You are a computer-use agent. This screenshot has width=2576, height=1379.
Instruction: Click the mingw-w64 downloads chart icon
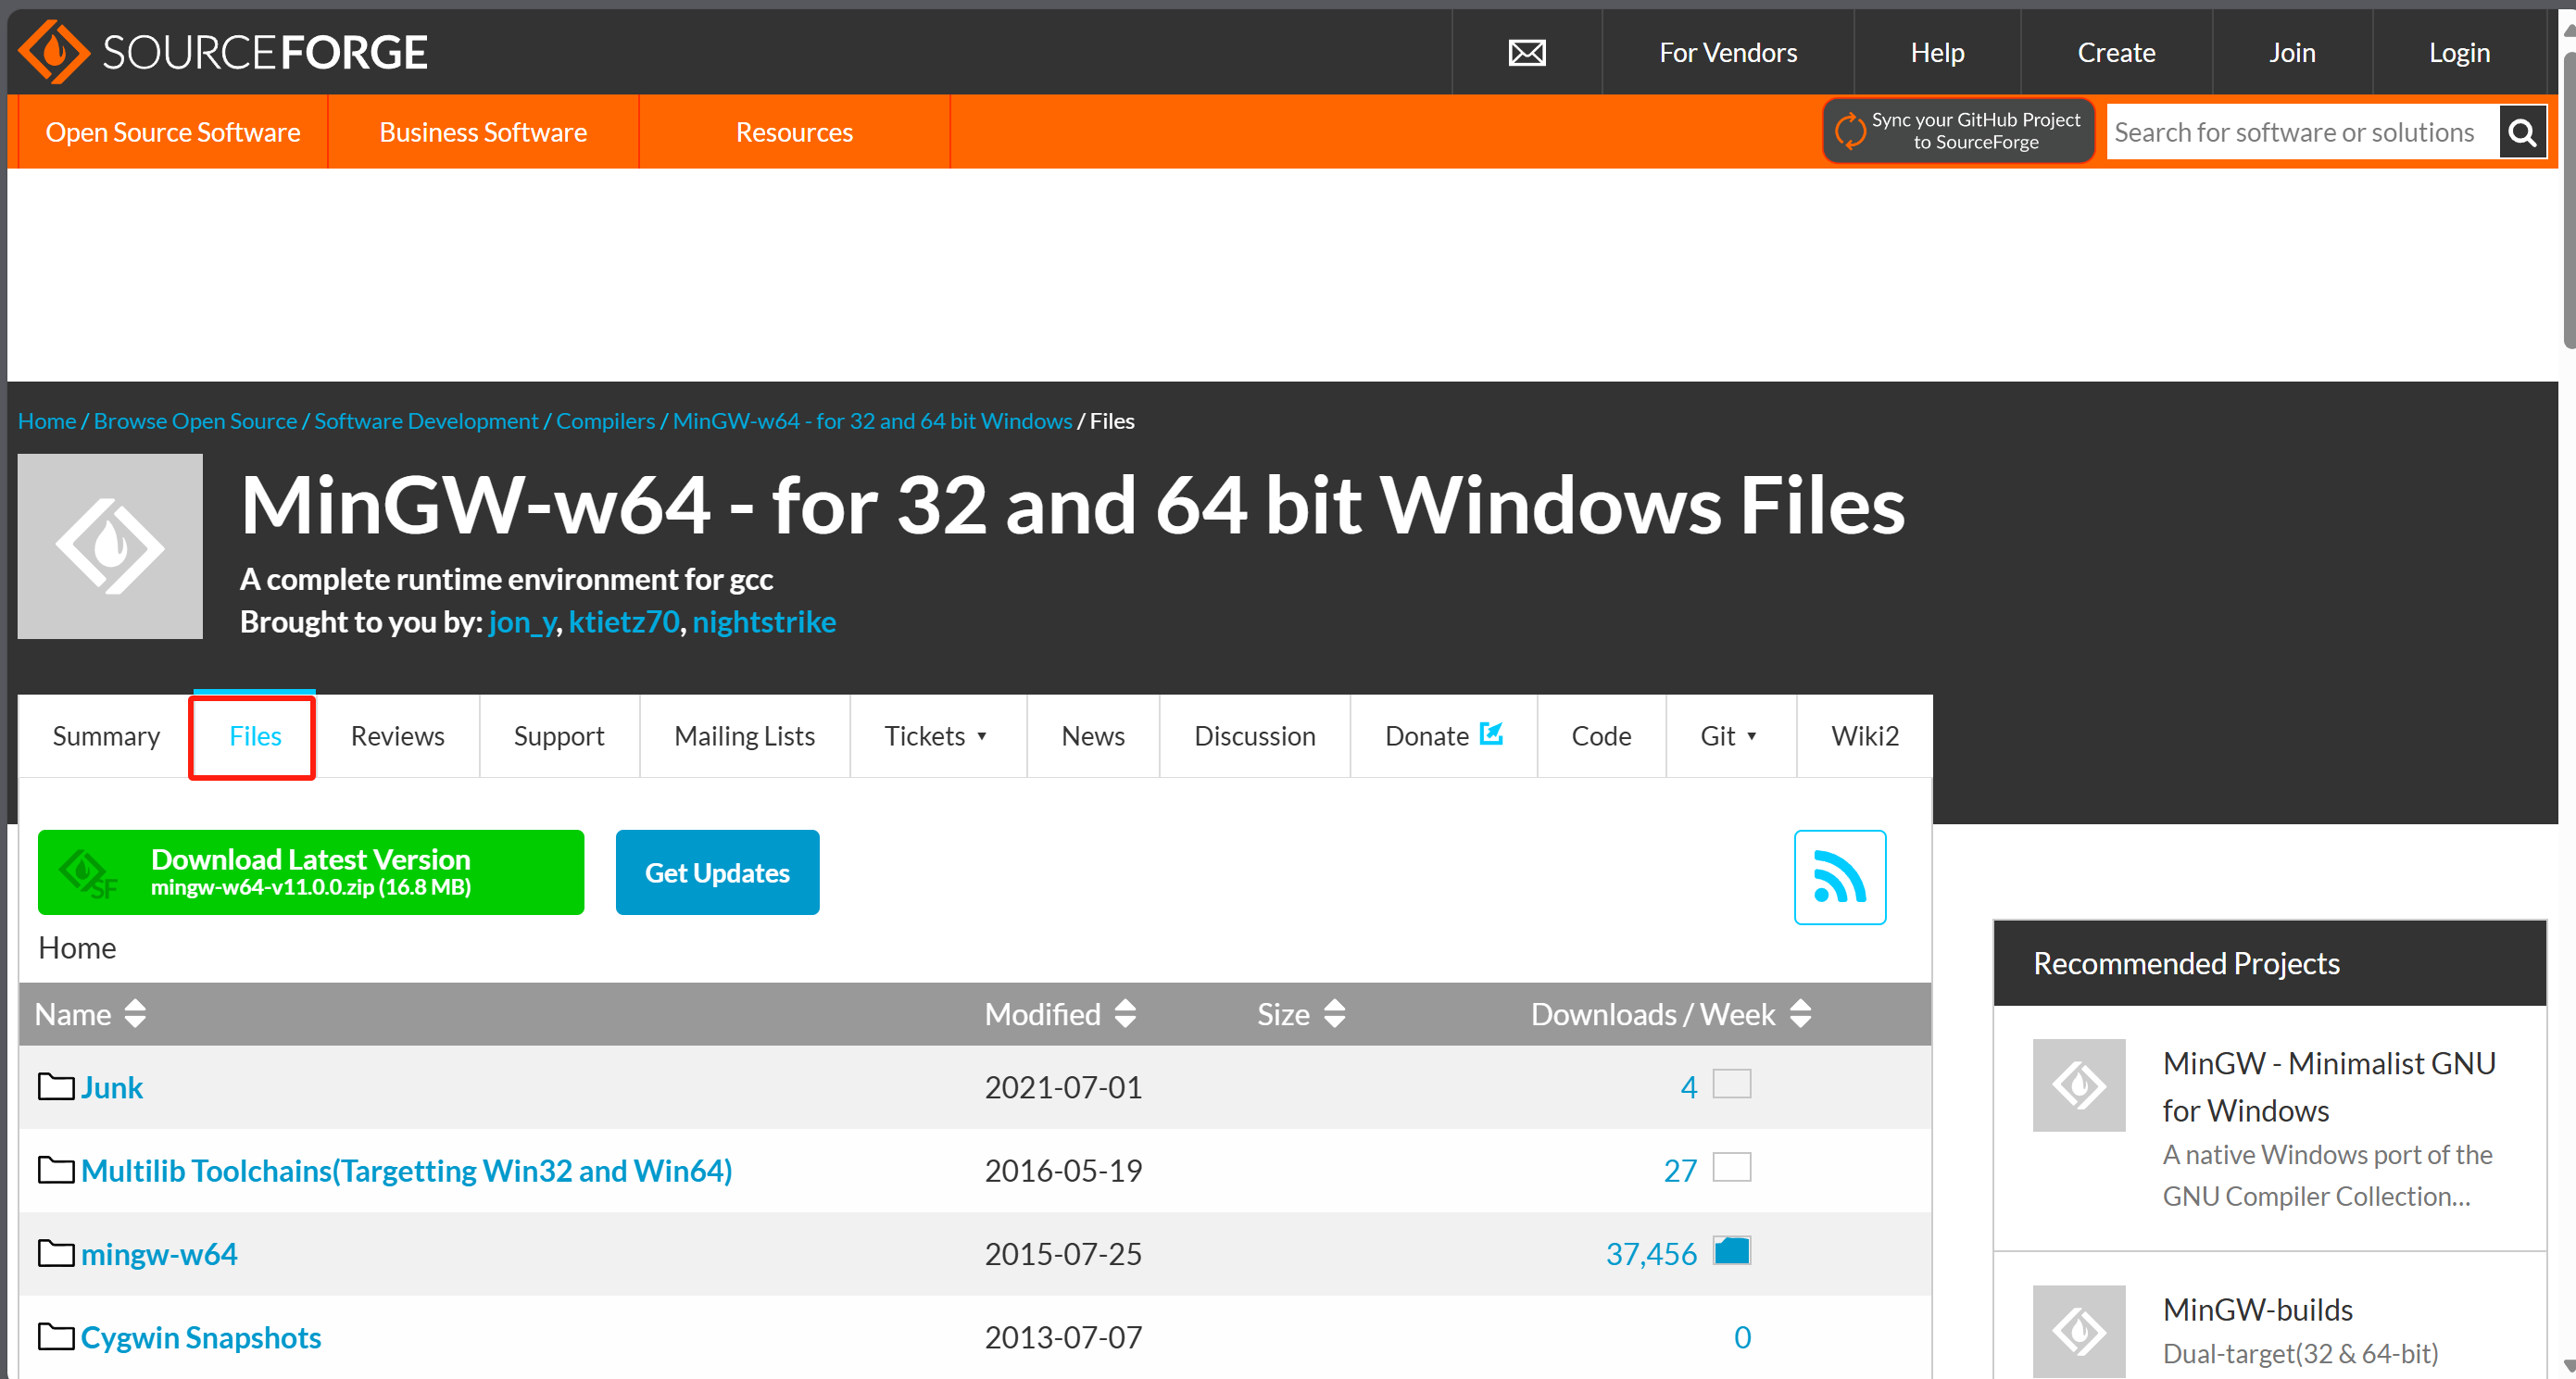click(x=1731, y=1250)
